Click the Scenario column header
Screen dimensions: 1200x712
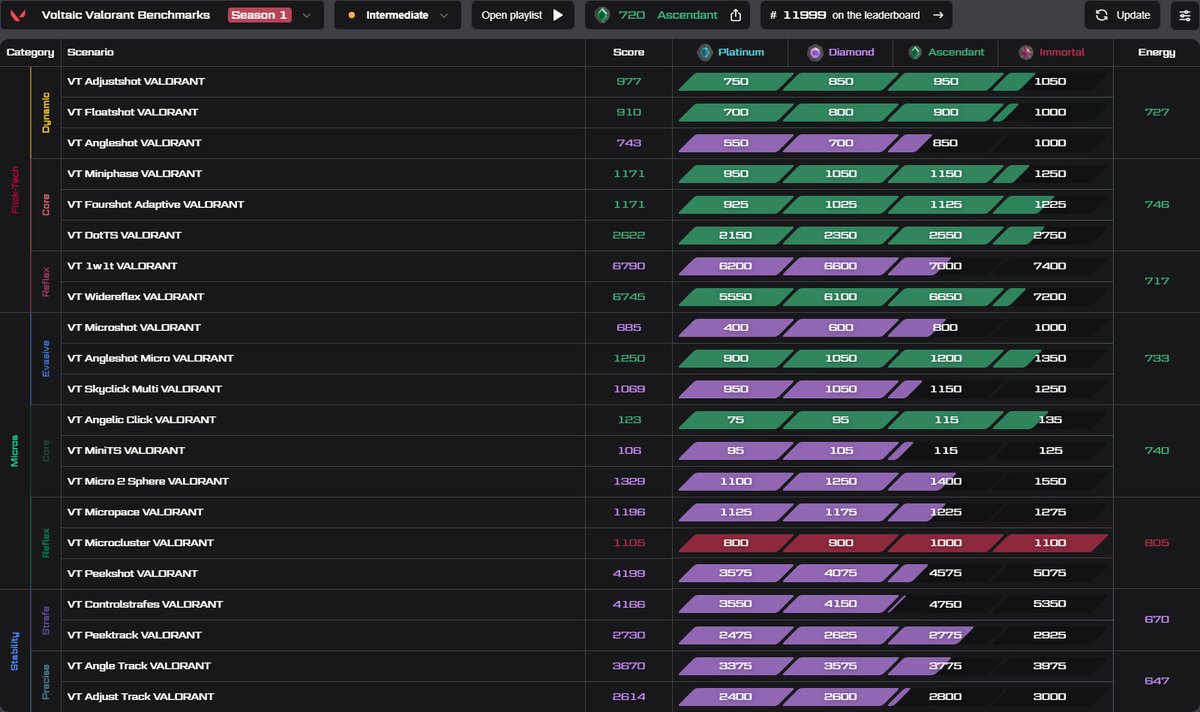[x=90, y=52]
